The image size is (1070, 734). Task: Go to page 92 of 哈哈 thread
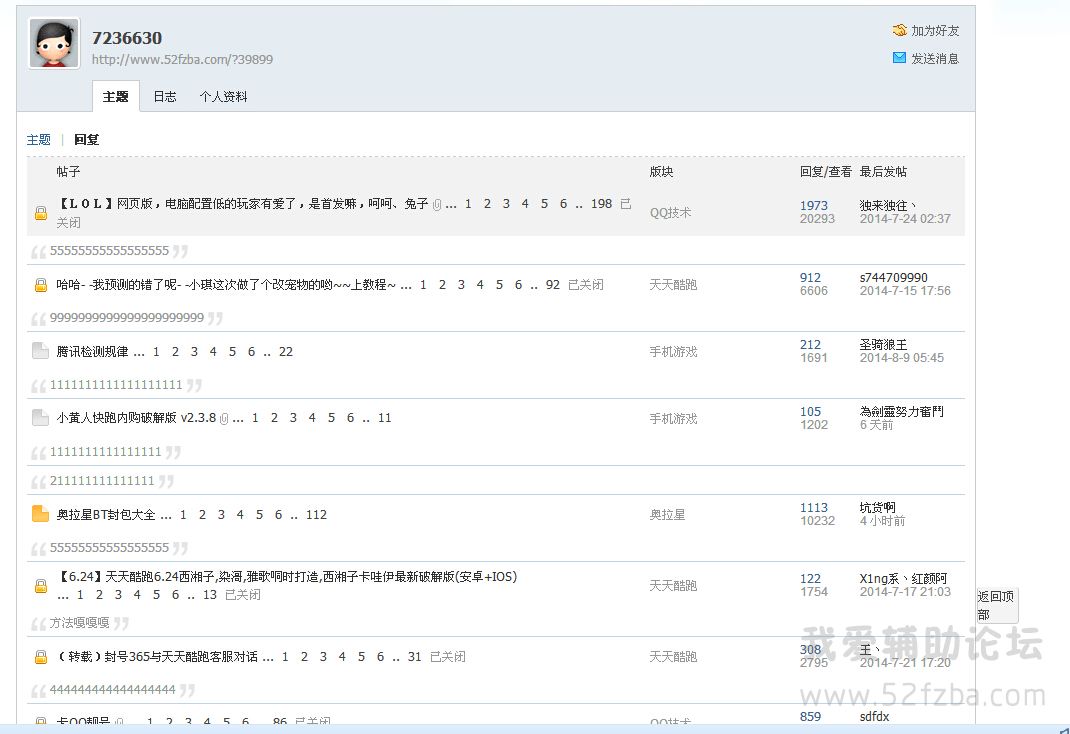pos(553,284)
